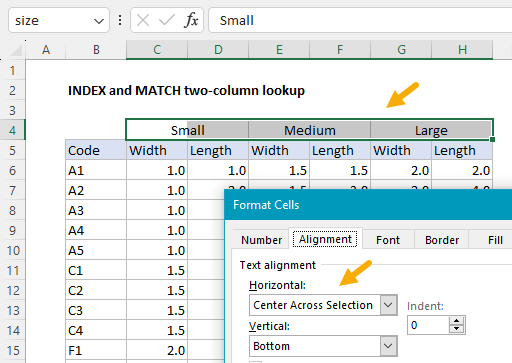Select column D header

(218, 50)
